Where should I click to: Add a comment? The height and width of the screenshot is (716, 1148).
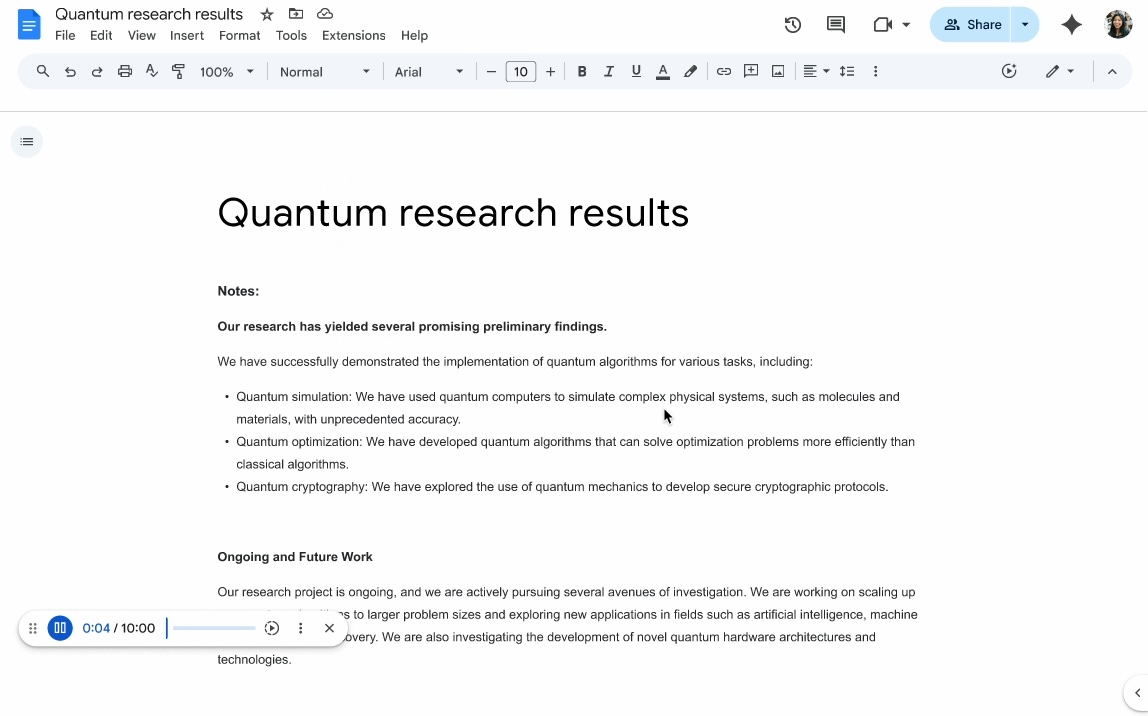click(x=750, y=71)
